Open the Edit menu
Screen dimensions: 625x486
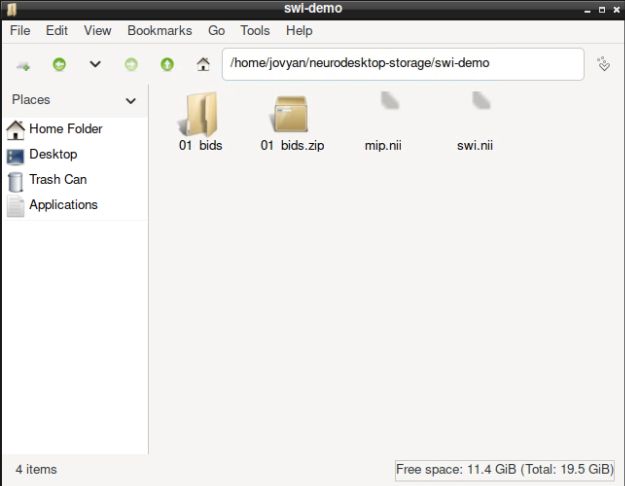(x=57, y=31)
